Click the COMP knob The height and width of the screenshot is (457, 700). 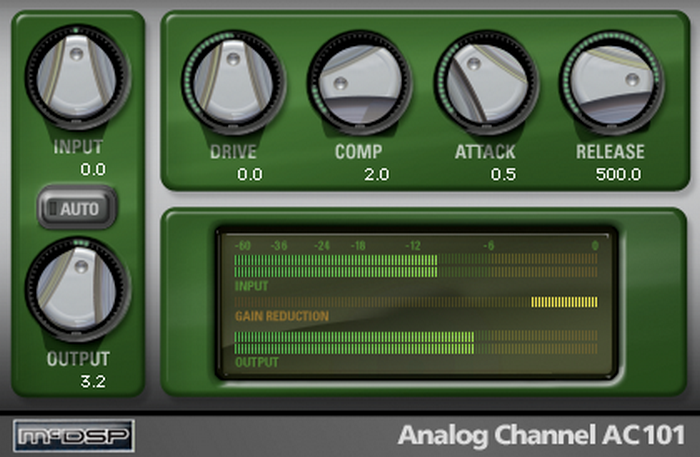[x=359, y=82]
